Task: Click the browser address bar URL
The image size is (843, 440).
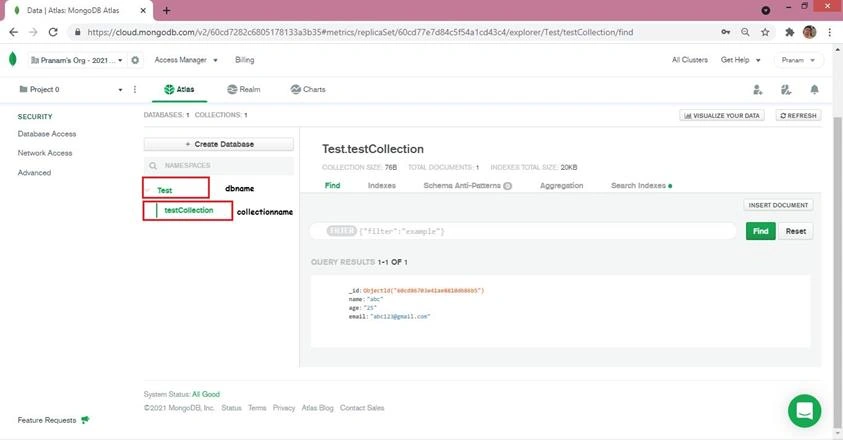Action: click(x=360, y=32)
